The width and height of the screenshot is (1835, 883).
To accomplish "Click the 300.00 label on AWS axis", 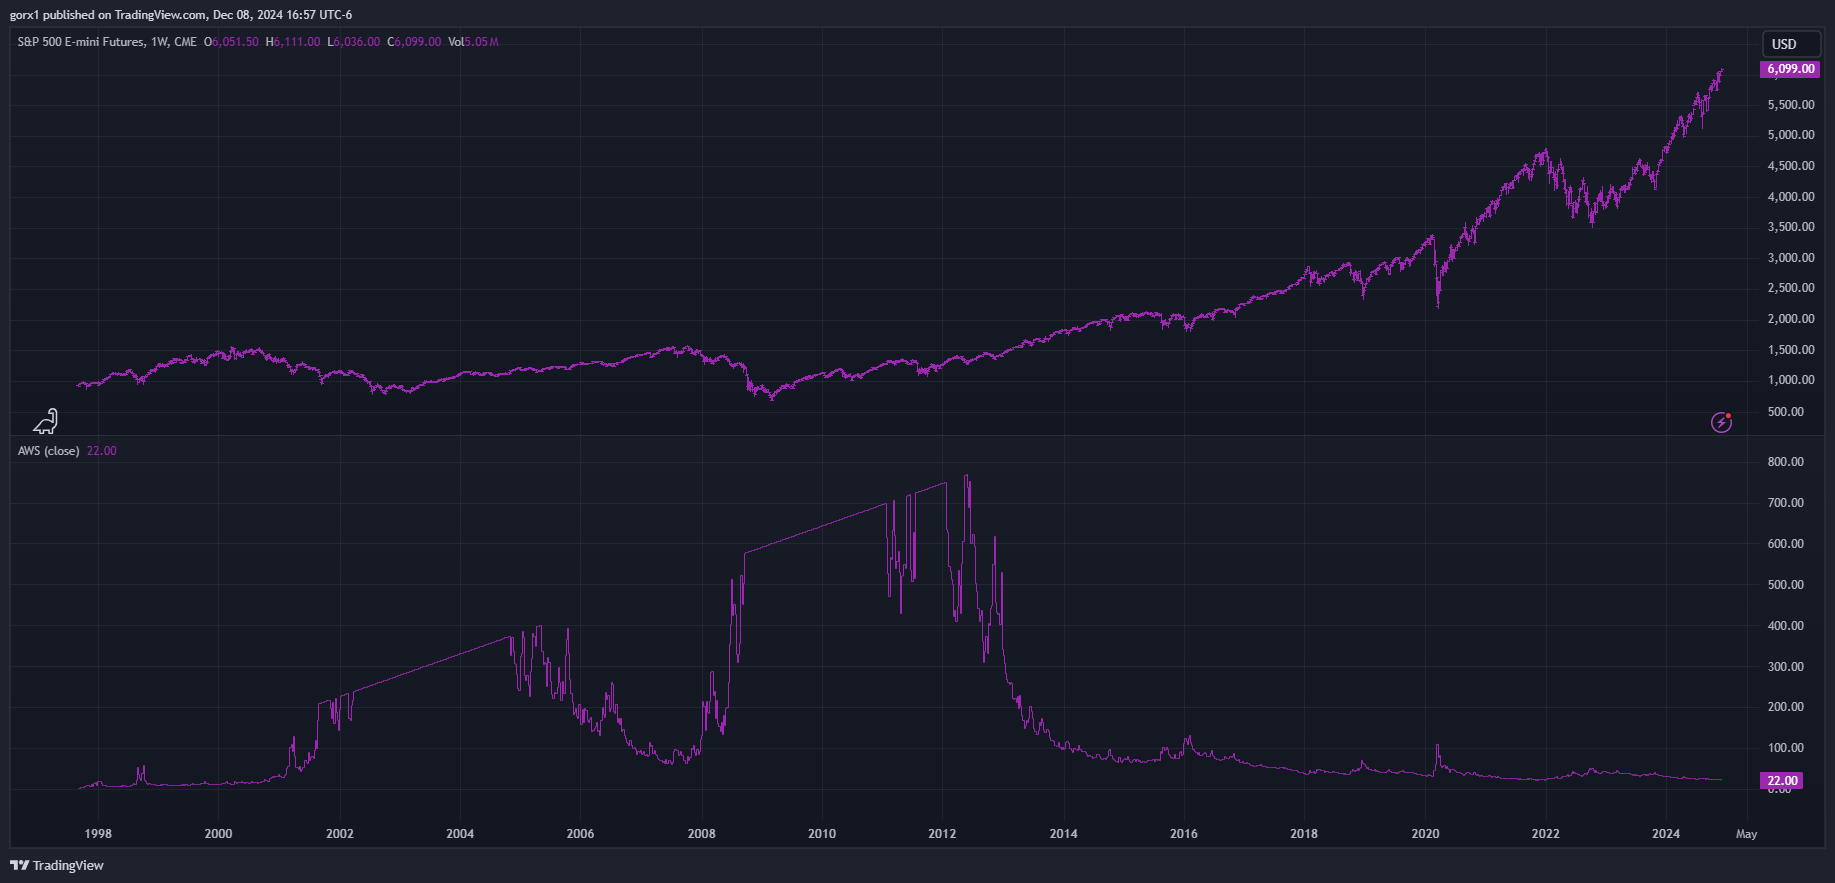I will tap(1786, 667).
